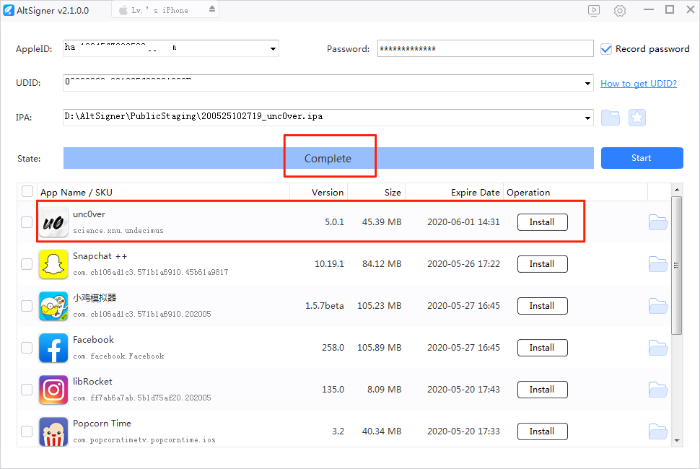Expand the AppleID dropdown arrow
700x469 pixels.
(x=273, y=49)
